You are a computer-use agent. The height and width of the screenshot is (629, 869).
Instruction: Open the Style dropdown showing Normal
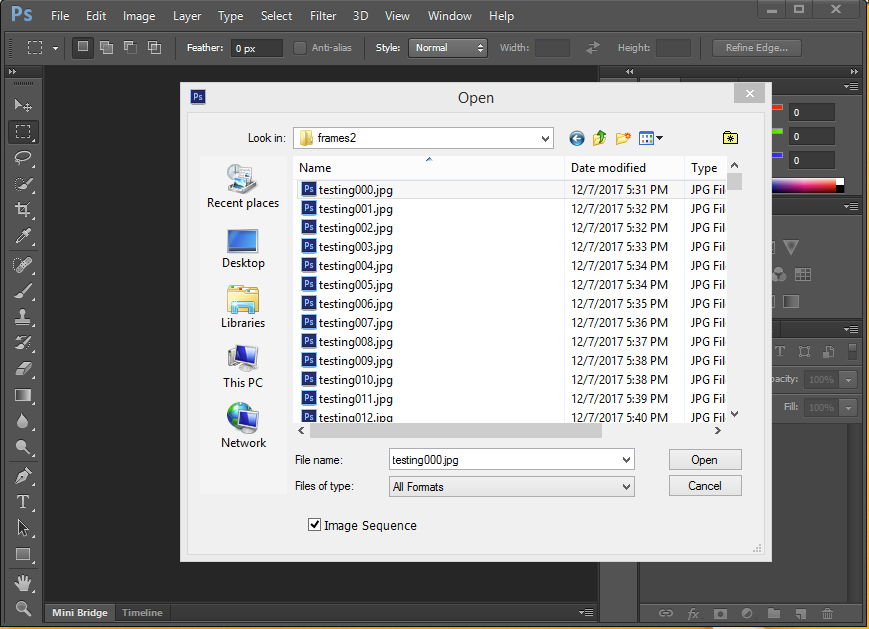[x=447, y=47]
